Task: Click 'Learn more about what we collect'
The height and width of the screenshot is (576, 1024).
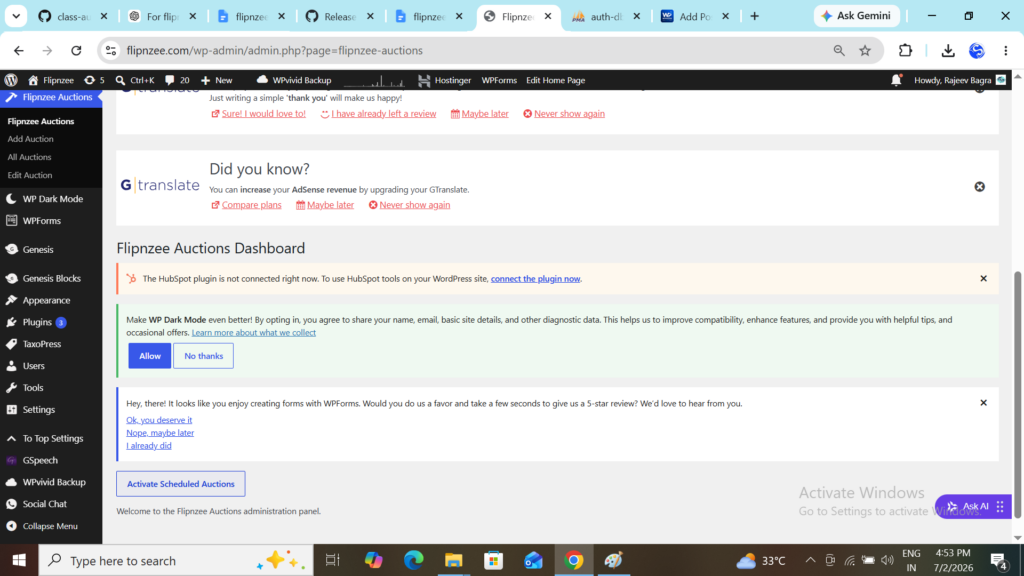Action: coord(253,332)
